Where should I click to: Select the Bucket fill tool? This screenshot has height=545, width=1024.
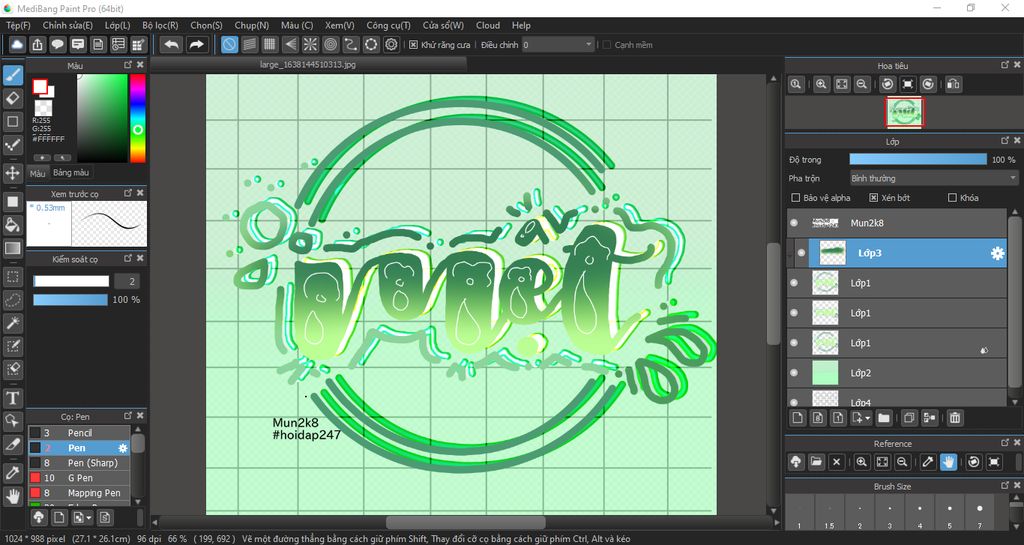[x=12, y=225]
